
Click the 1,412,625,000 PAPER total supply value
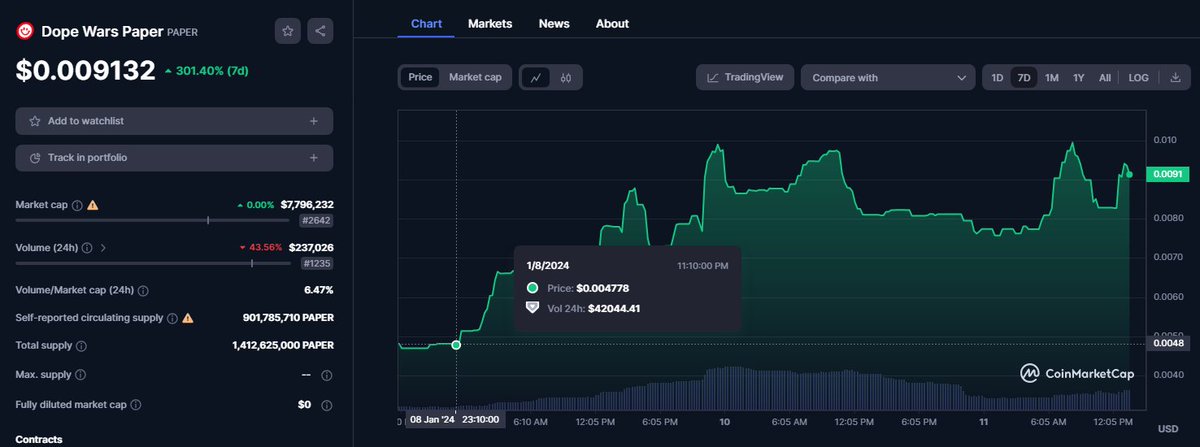[x=283, y=345]
